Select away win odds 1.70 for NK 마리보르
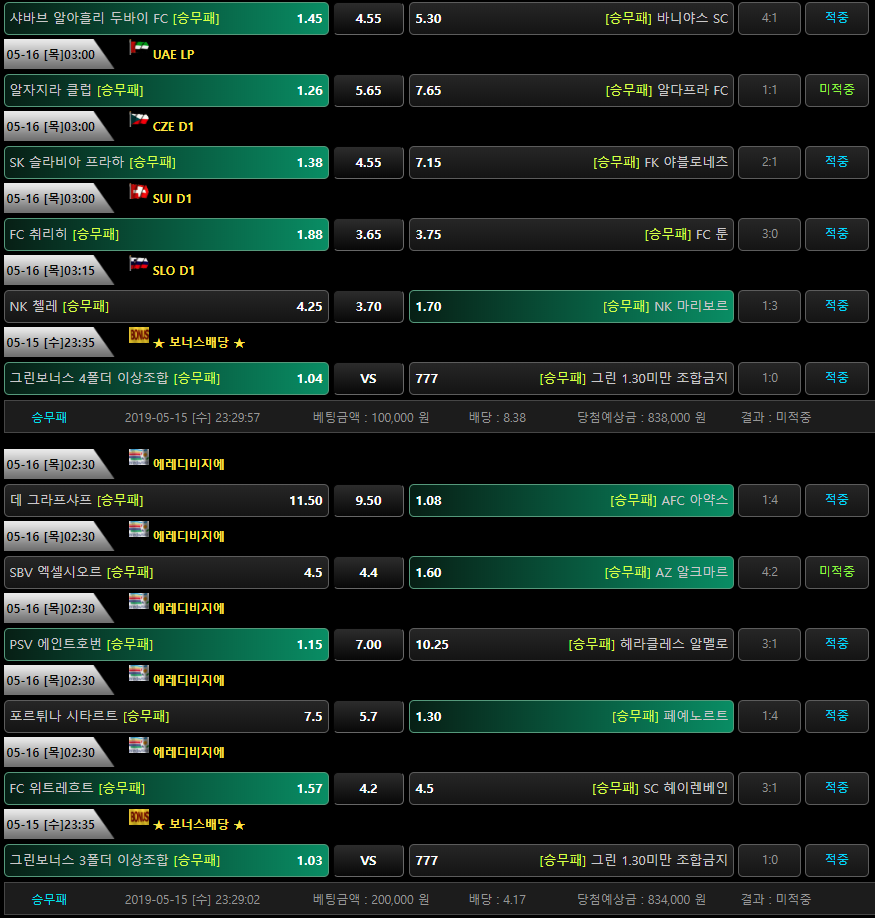875x918 pixels. click(571, 307)
